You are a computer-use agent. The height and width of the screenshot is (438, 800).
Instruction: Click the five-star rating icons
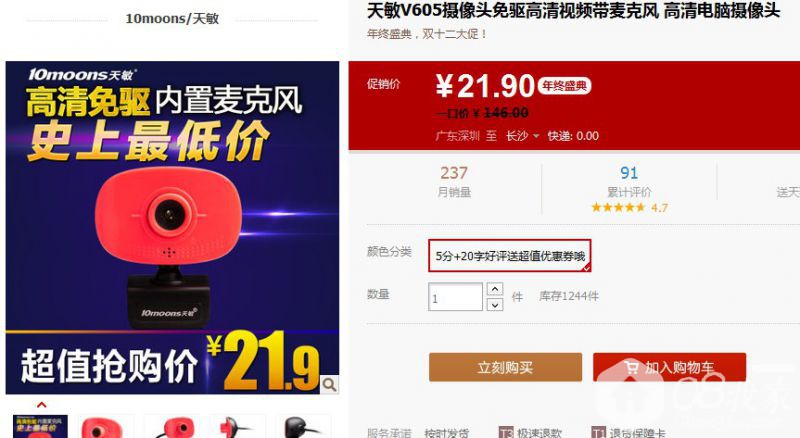tap(618, 207)
